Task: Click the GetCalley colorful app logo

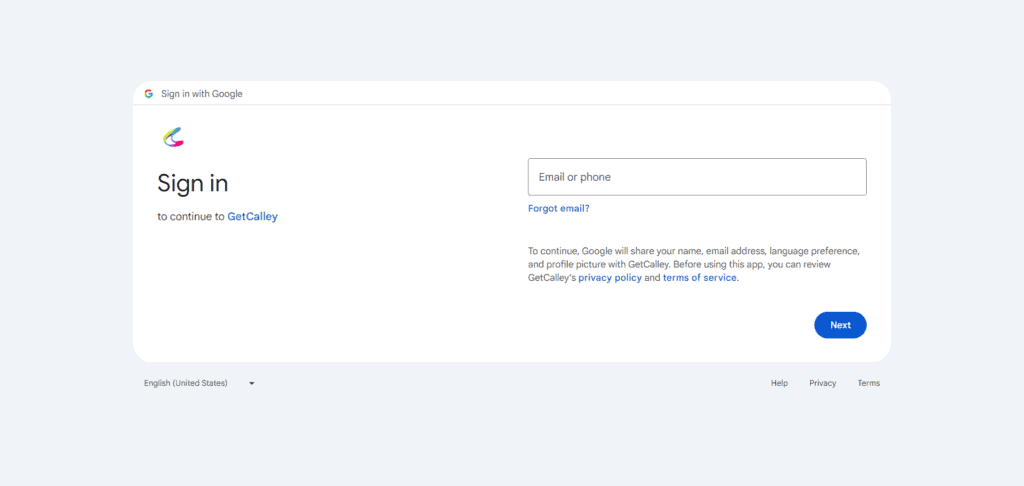Action: (173, 137)
